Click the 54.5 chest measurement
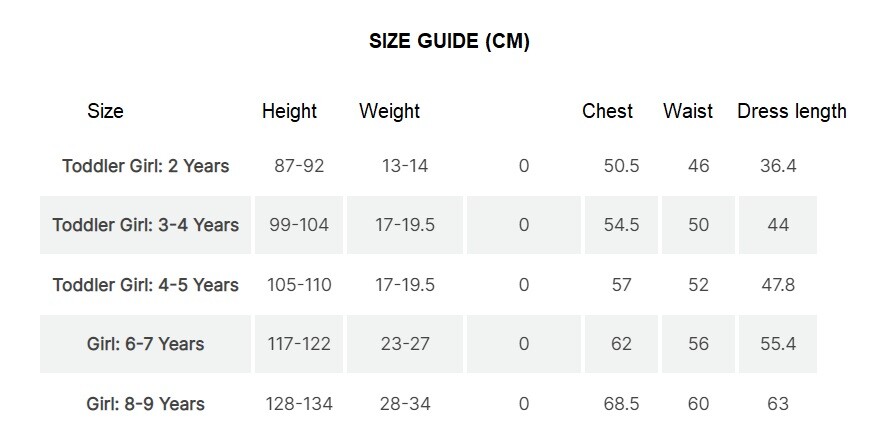The height and width of the screenshot is (424, 887). [622, 225]
